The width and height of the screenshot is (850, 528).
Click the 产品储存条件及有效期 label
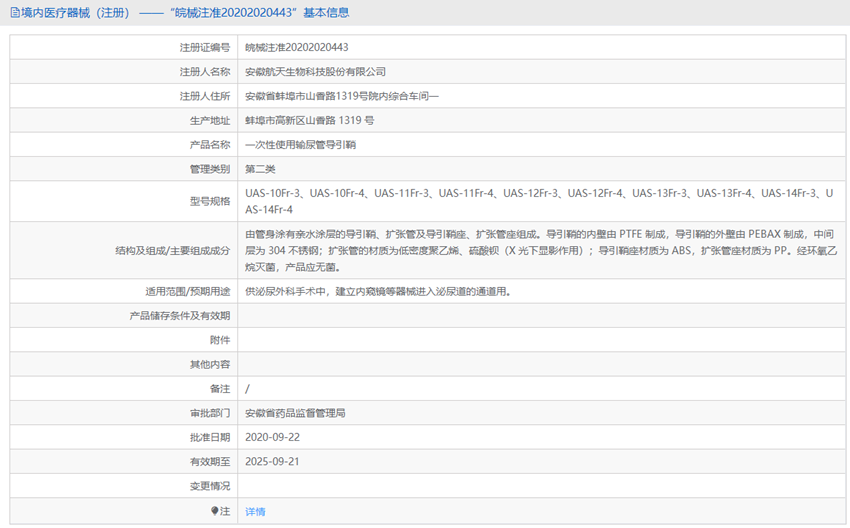(180, 315)
